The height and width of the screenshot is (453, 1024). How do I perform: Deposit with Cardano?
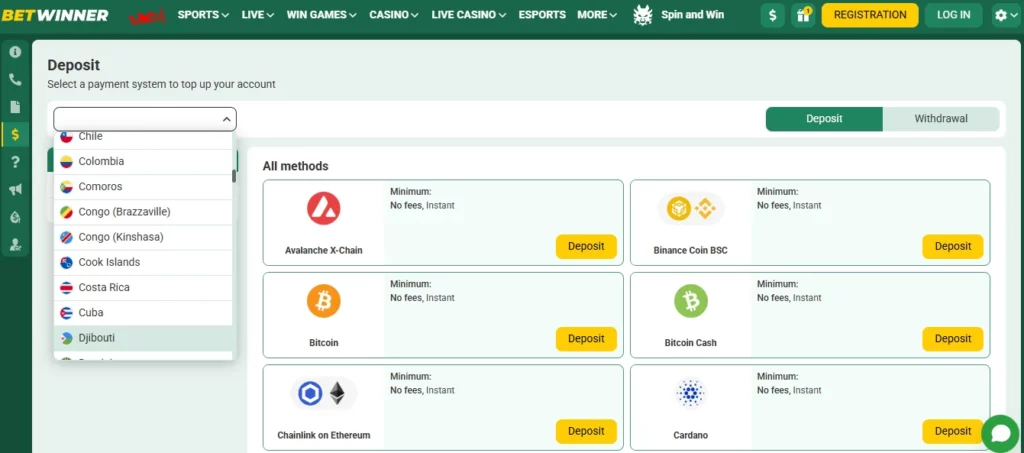click(953, 431)
